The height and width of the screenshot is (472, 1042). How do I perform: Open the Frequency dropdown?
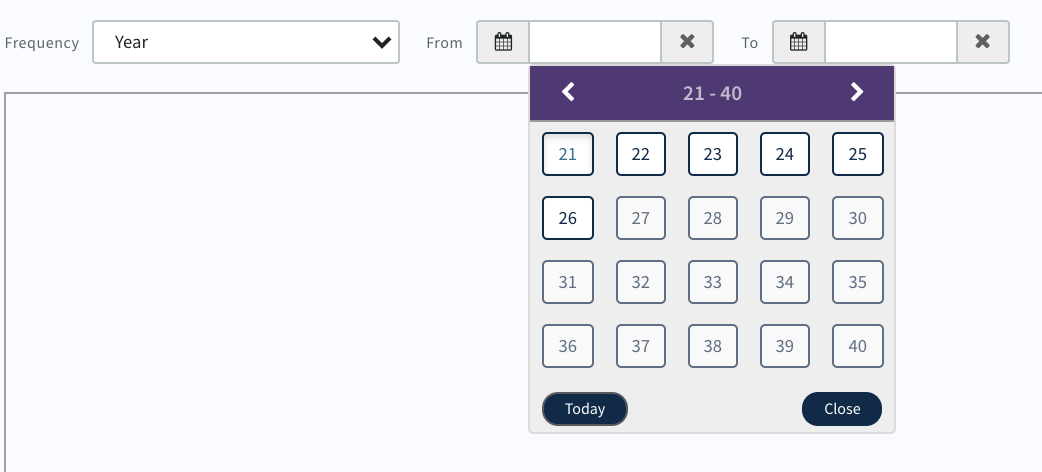point(246,42)
